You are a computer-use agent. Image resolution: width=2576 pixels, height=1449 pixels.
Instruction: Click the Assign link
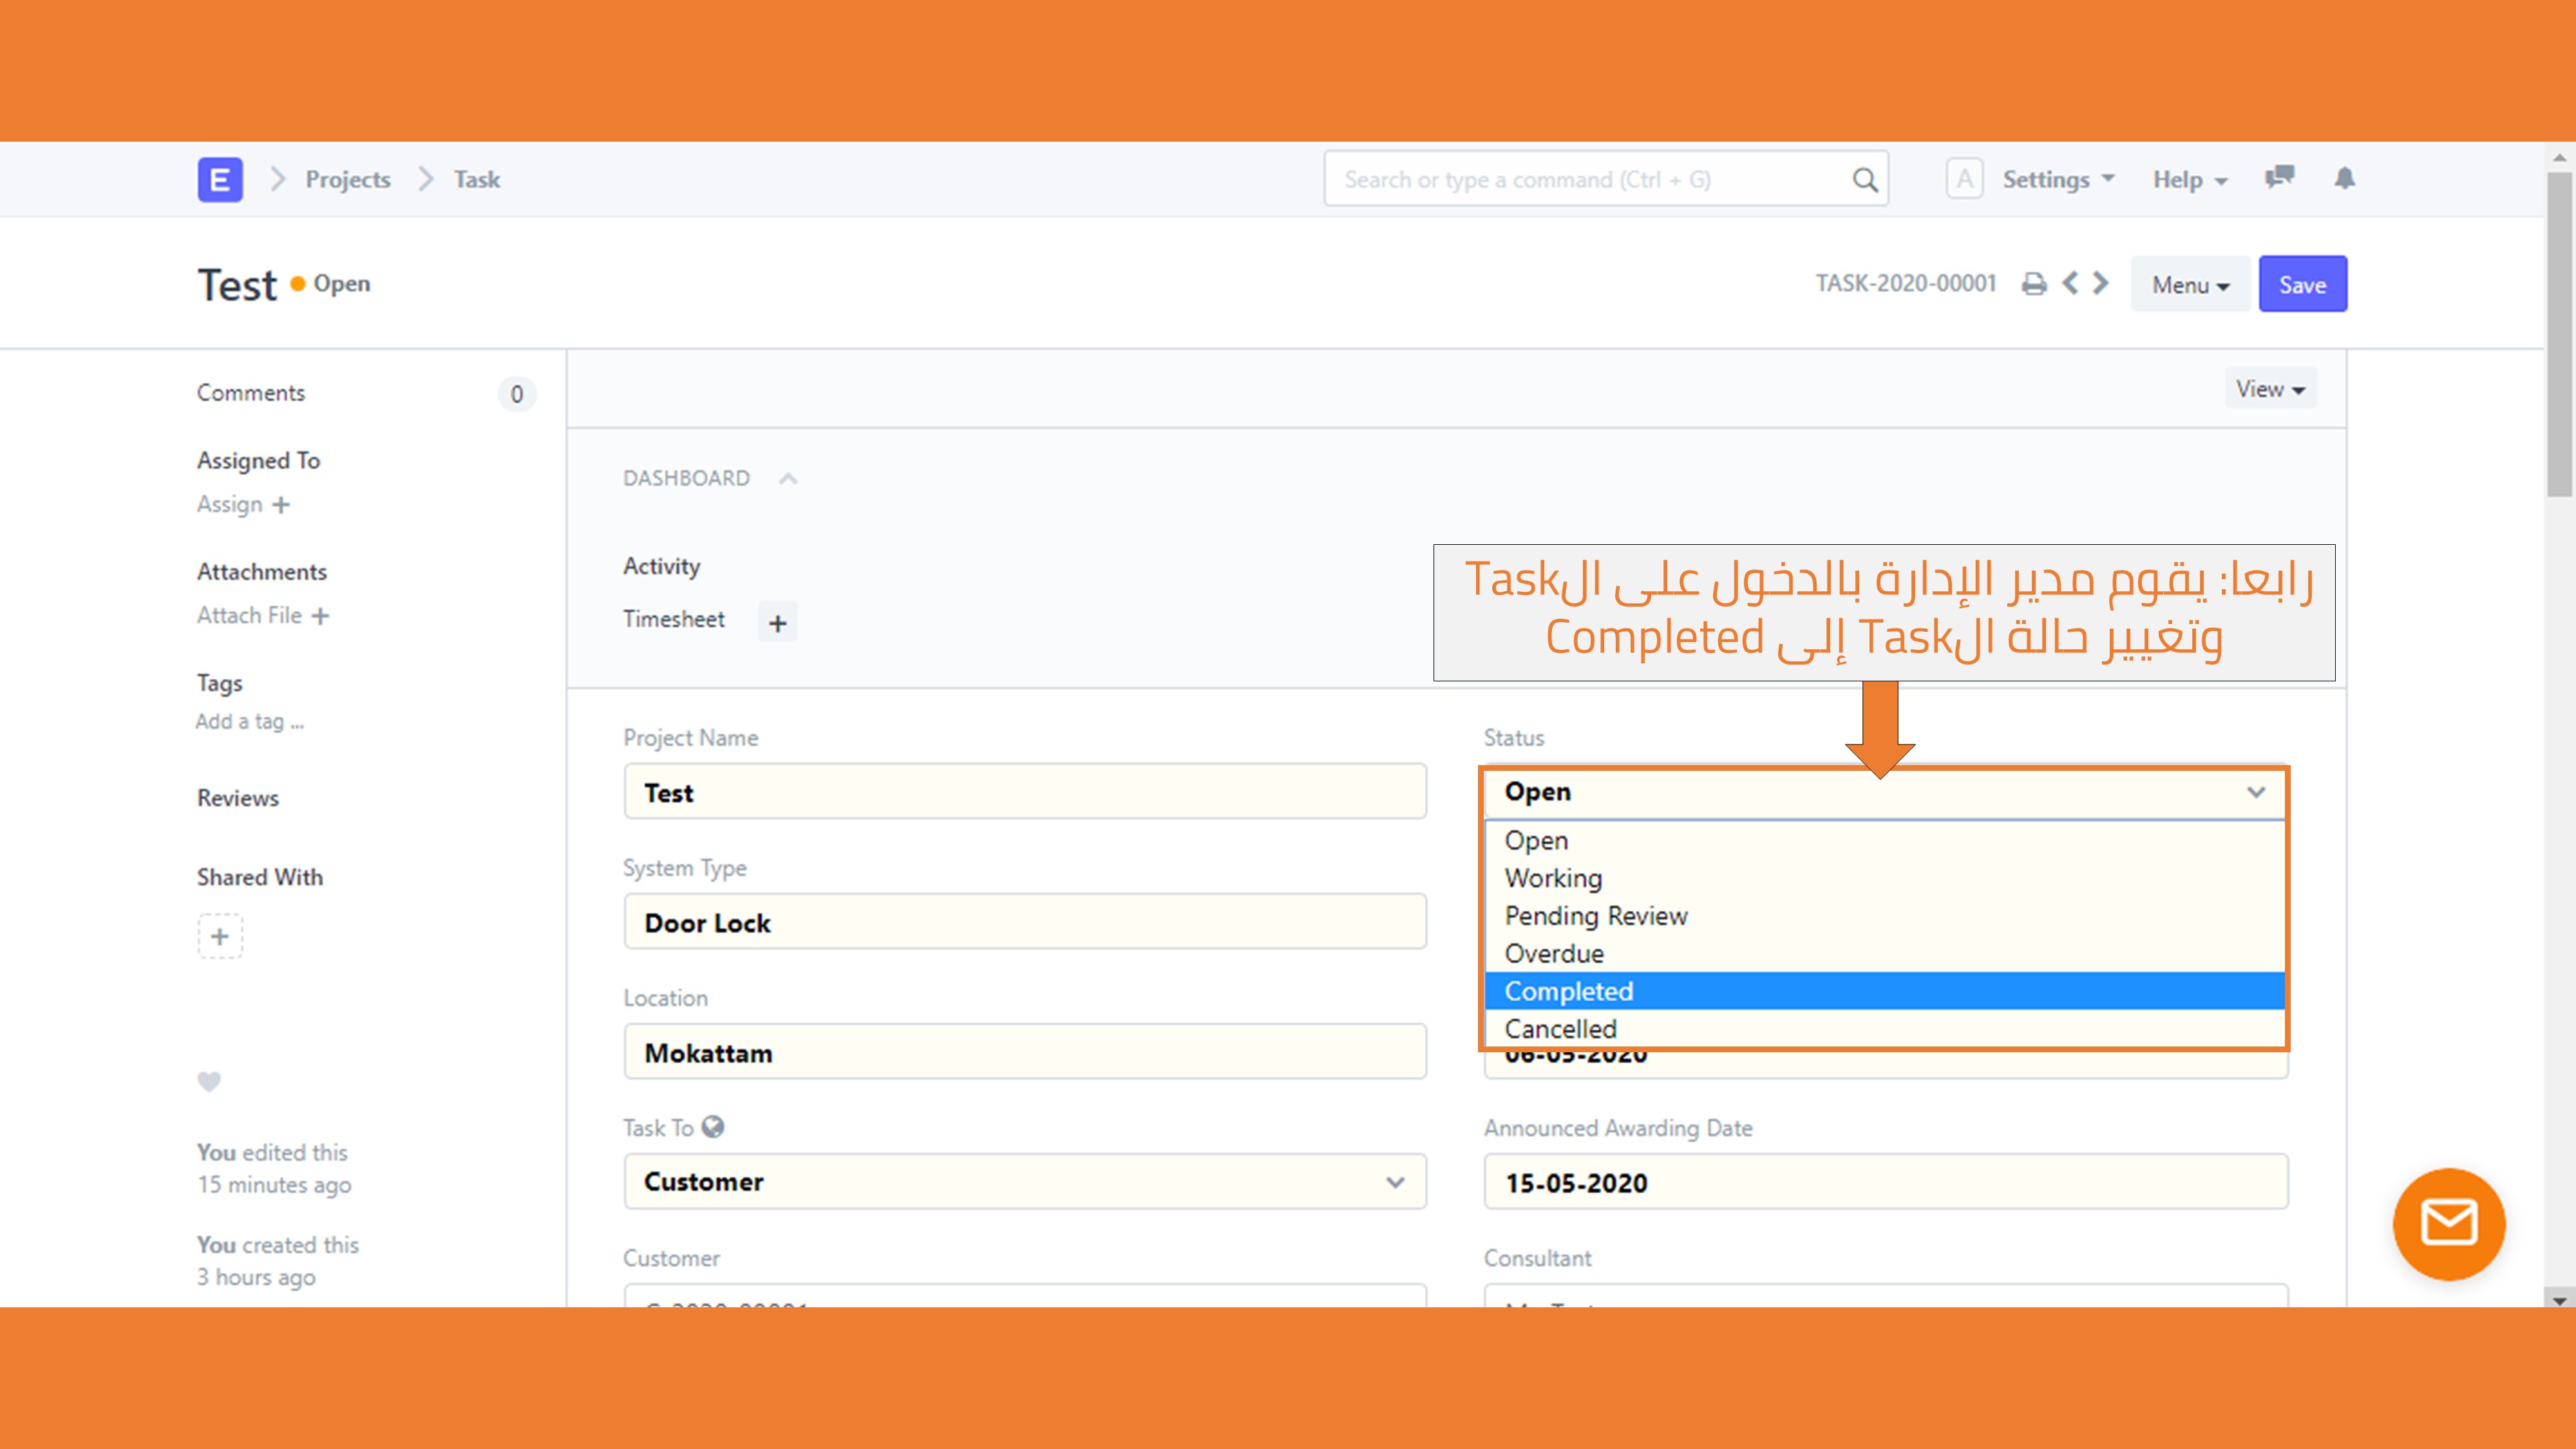229,504
